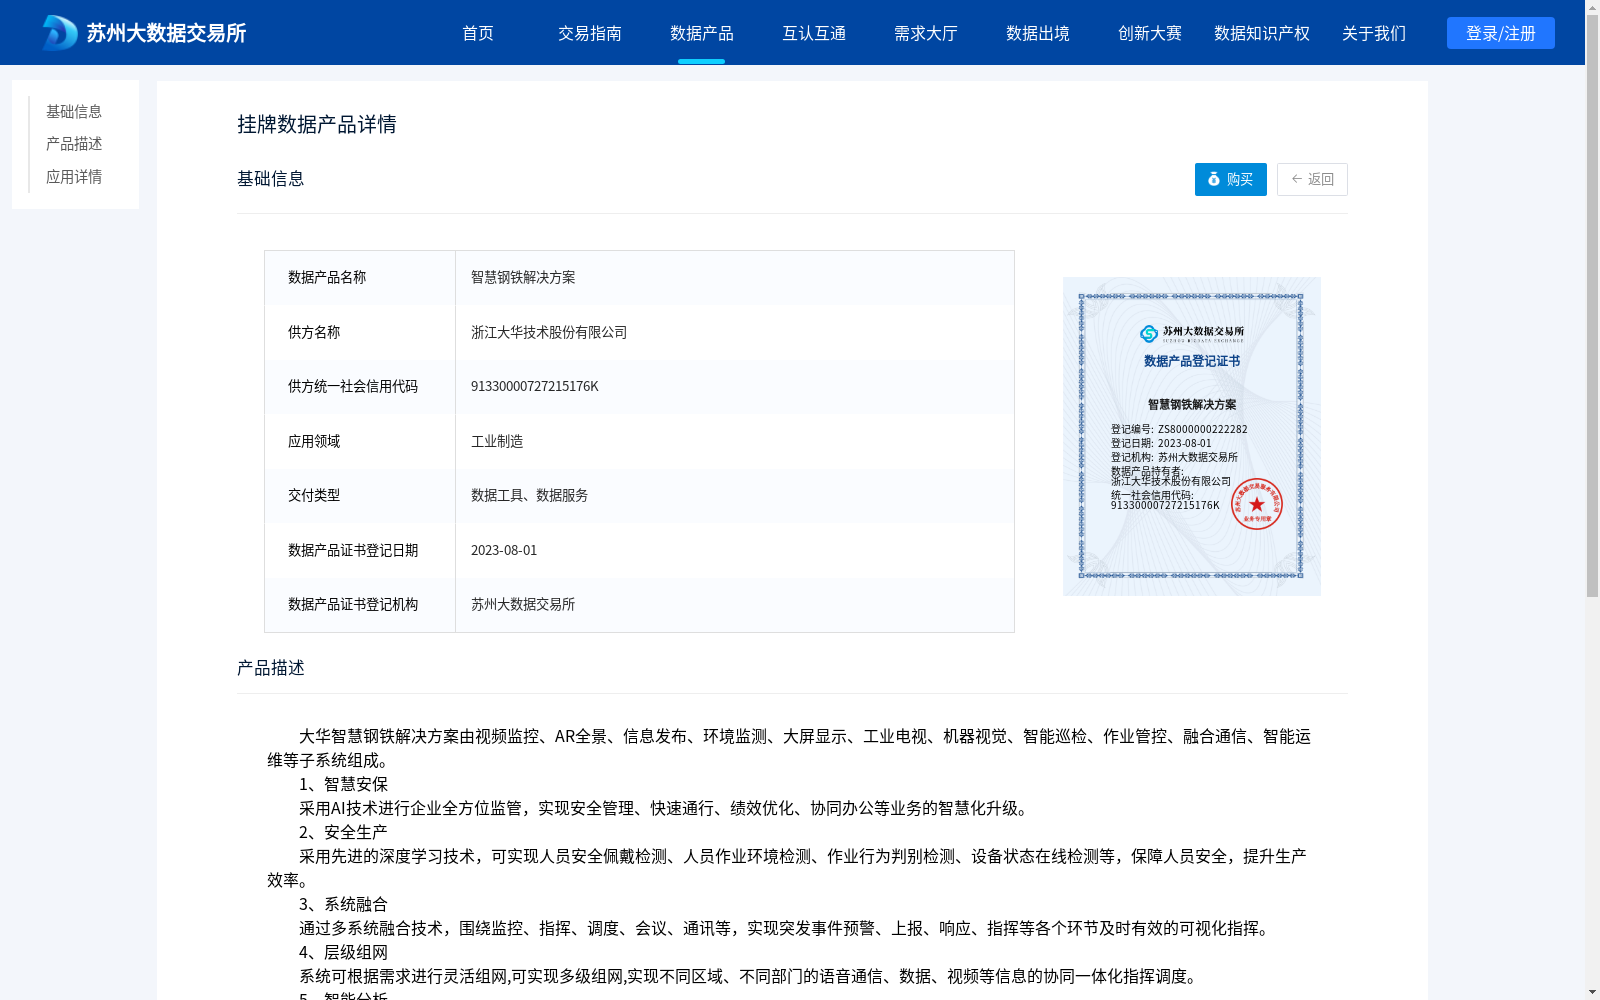The image size is (1600, 1000).
Task: Select the 苏州大数据交易所 registration agency cell value
Action: coord(735,604)
